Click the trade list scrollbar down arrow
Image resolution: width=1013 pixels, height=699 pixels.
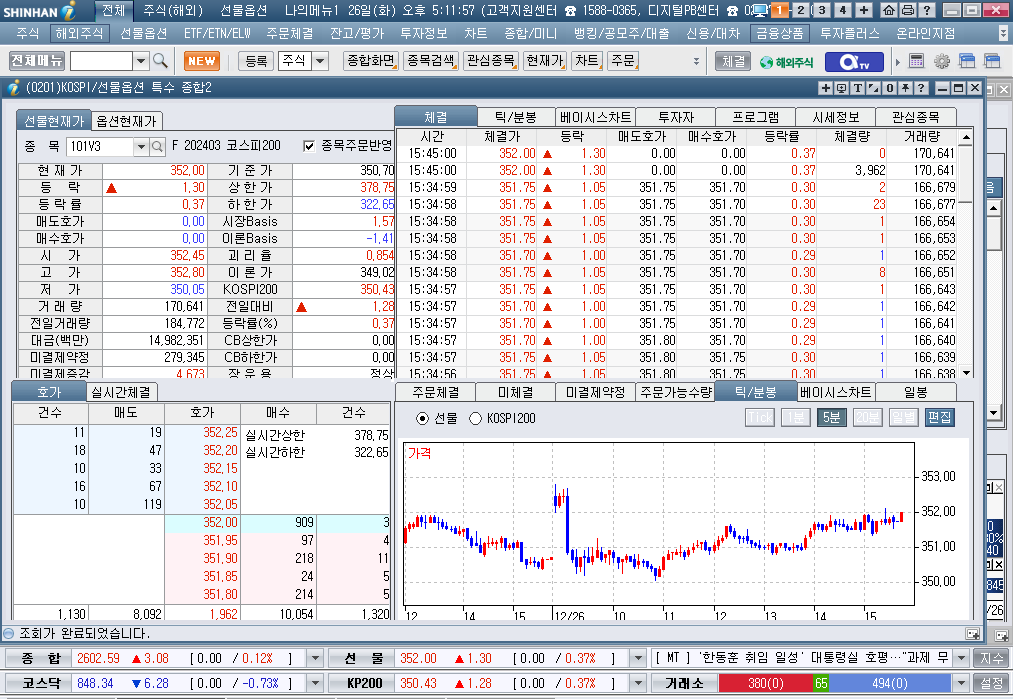966,373
